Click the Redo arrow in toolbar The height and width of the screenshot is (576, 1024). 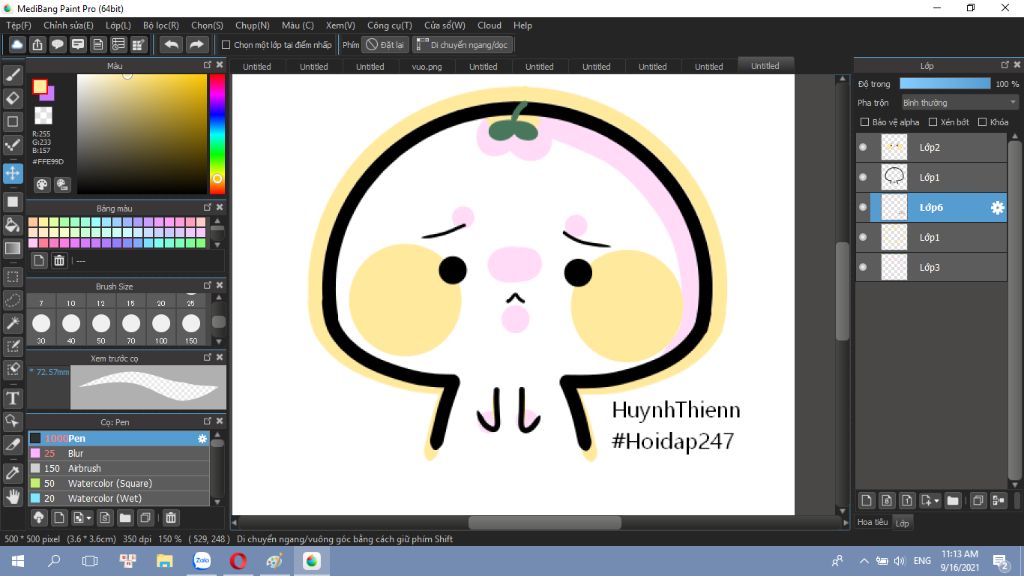coord(196,44)
